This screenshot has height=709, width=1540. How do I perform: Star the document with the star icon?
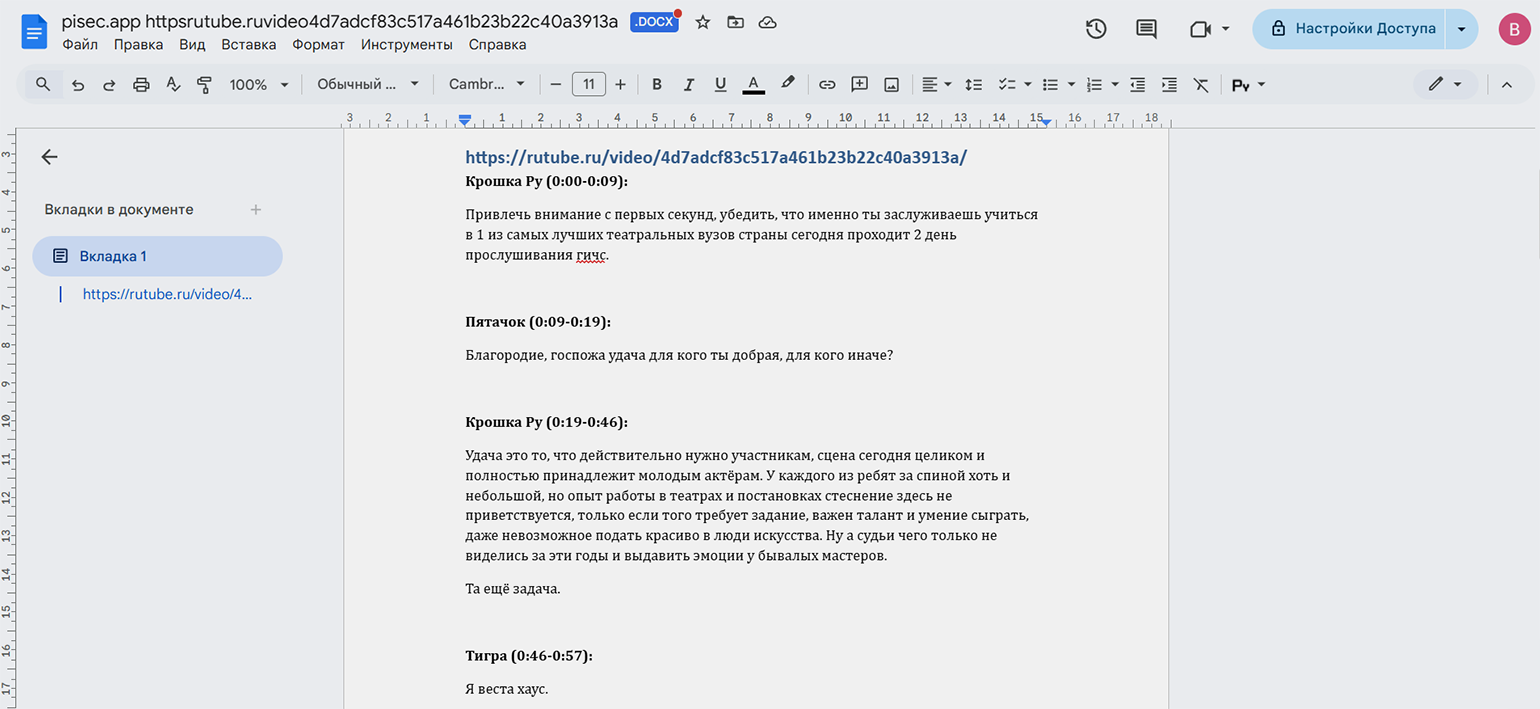point(703,22)
